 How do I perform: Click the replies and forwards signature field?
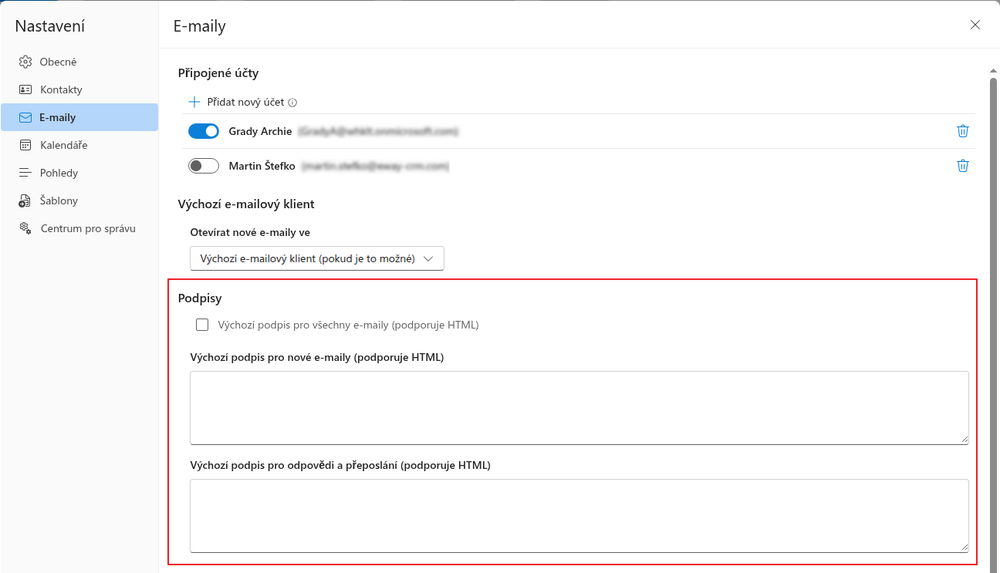[579, 516]
